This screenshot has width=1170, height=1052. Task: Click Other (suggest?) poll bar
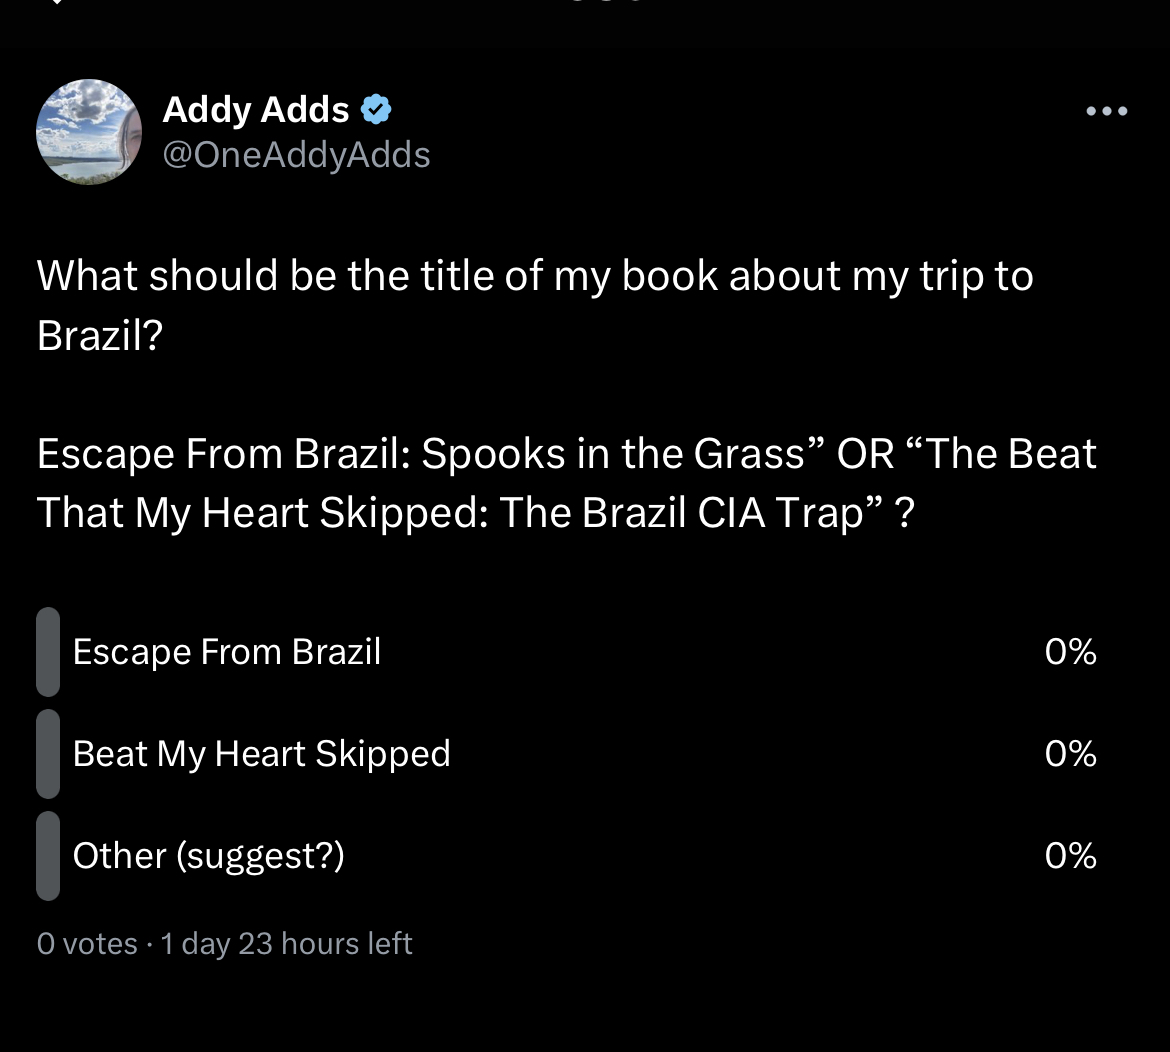click(48, 856)
